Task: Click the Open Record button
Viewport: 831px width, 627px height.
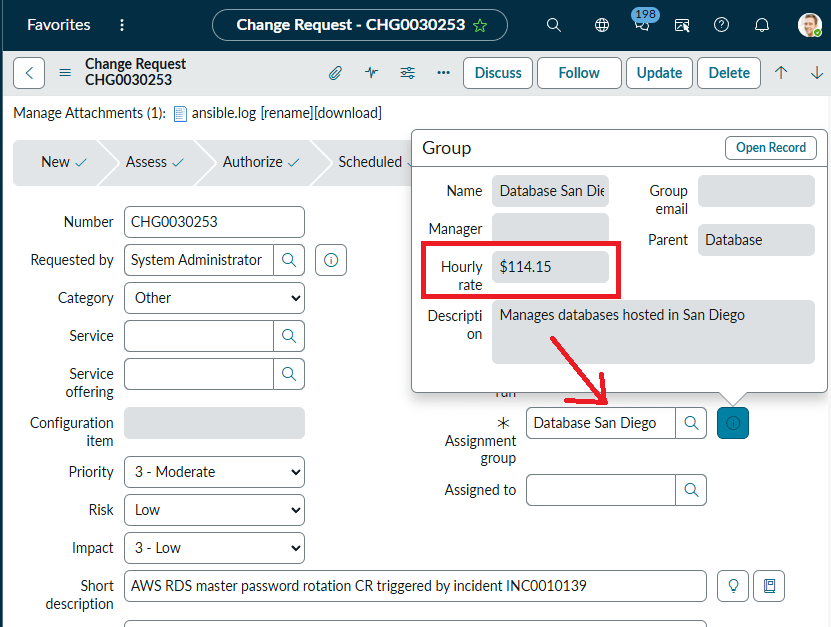Action: [x=770, y=148]
